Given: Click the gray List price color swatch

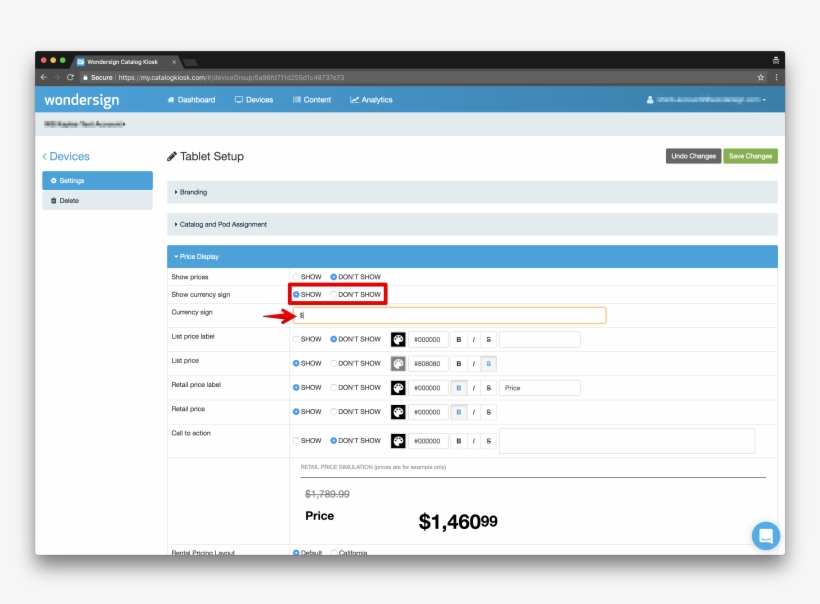Looking at the screenshot, I should pos(398,364).
